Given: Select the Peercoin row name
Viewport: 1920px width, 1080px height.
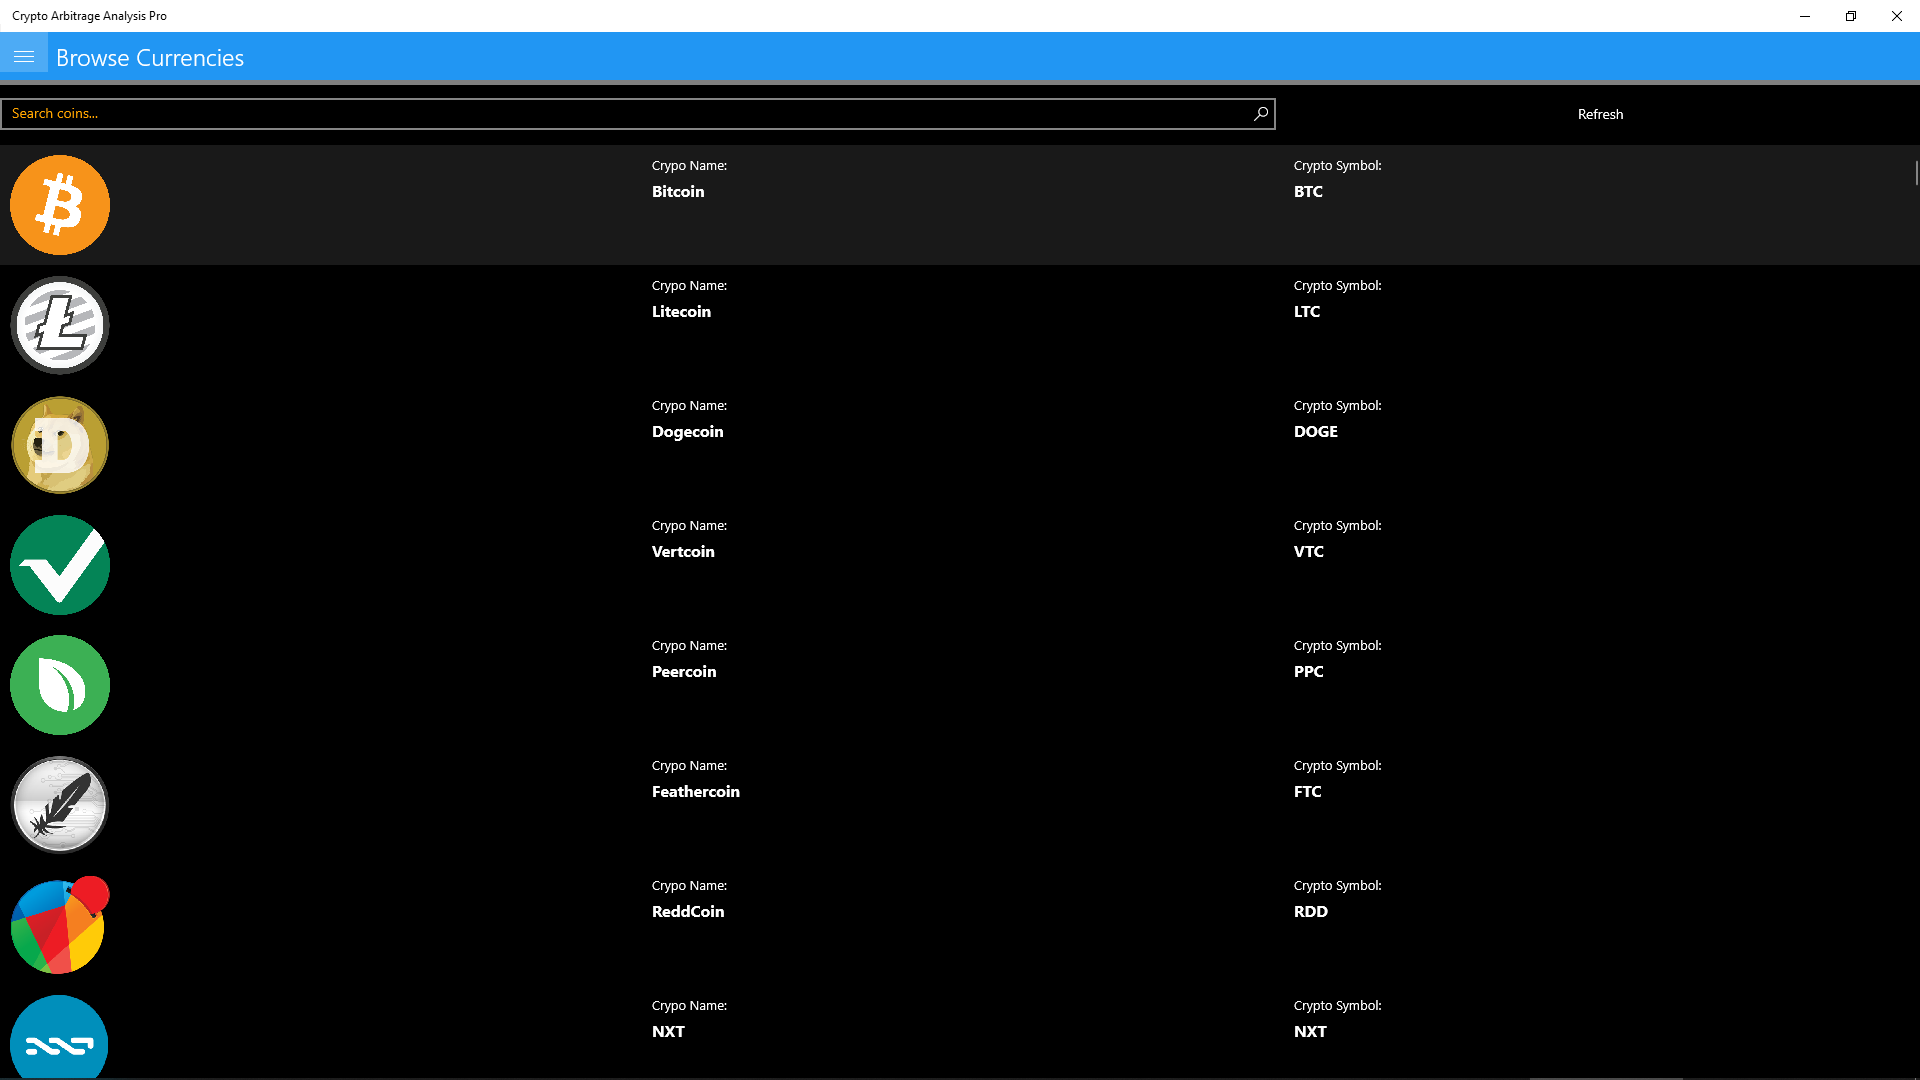Looking at the screenshot, I should click(x=684, y=672).
